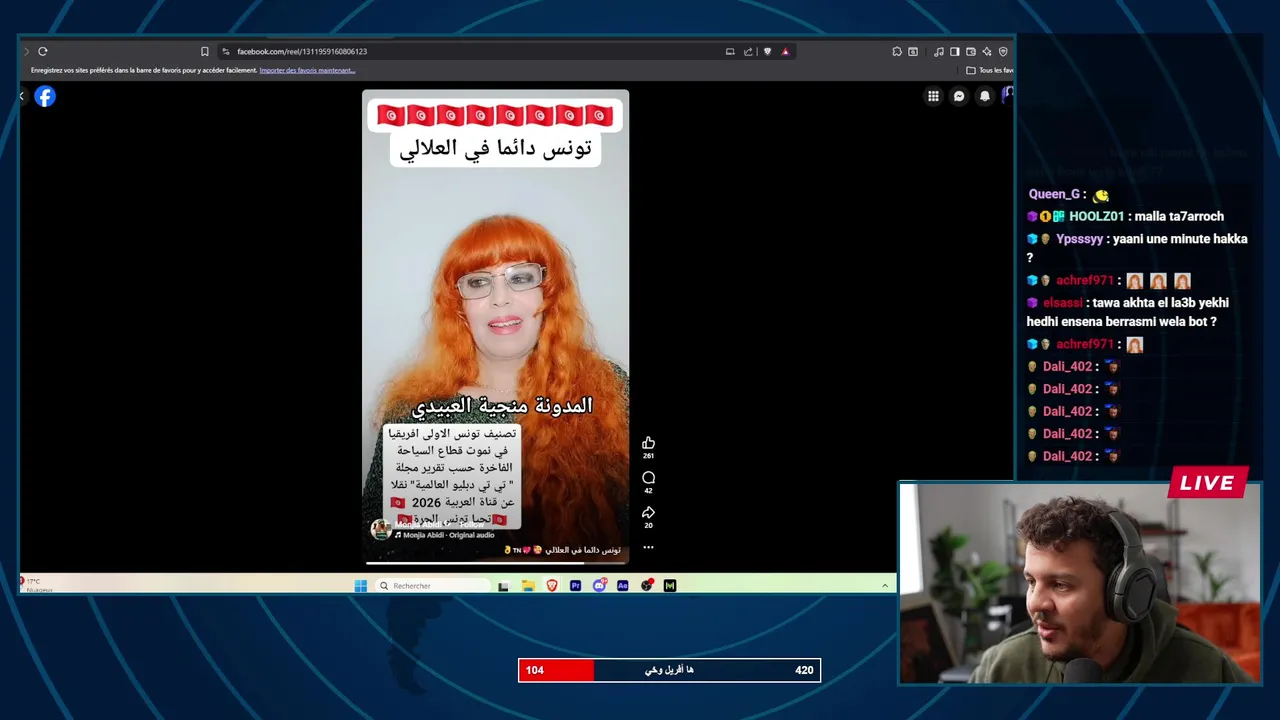The image size is (1280, 720).
Task: Like the reel with thumbs-up
Action: [x=648, y=443]
